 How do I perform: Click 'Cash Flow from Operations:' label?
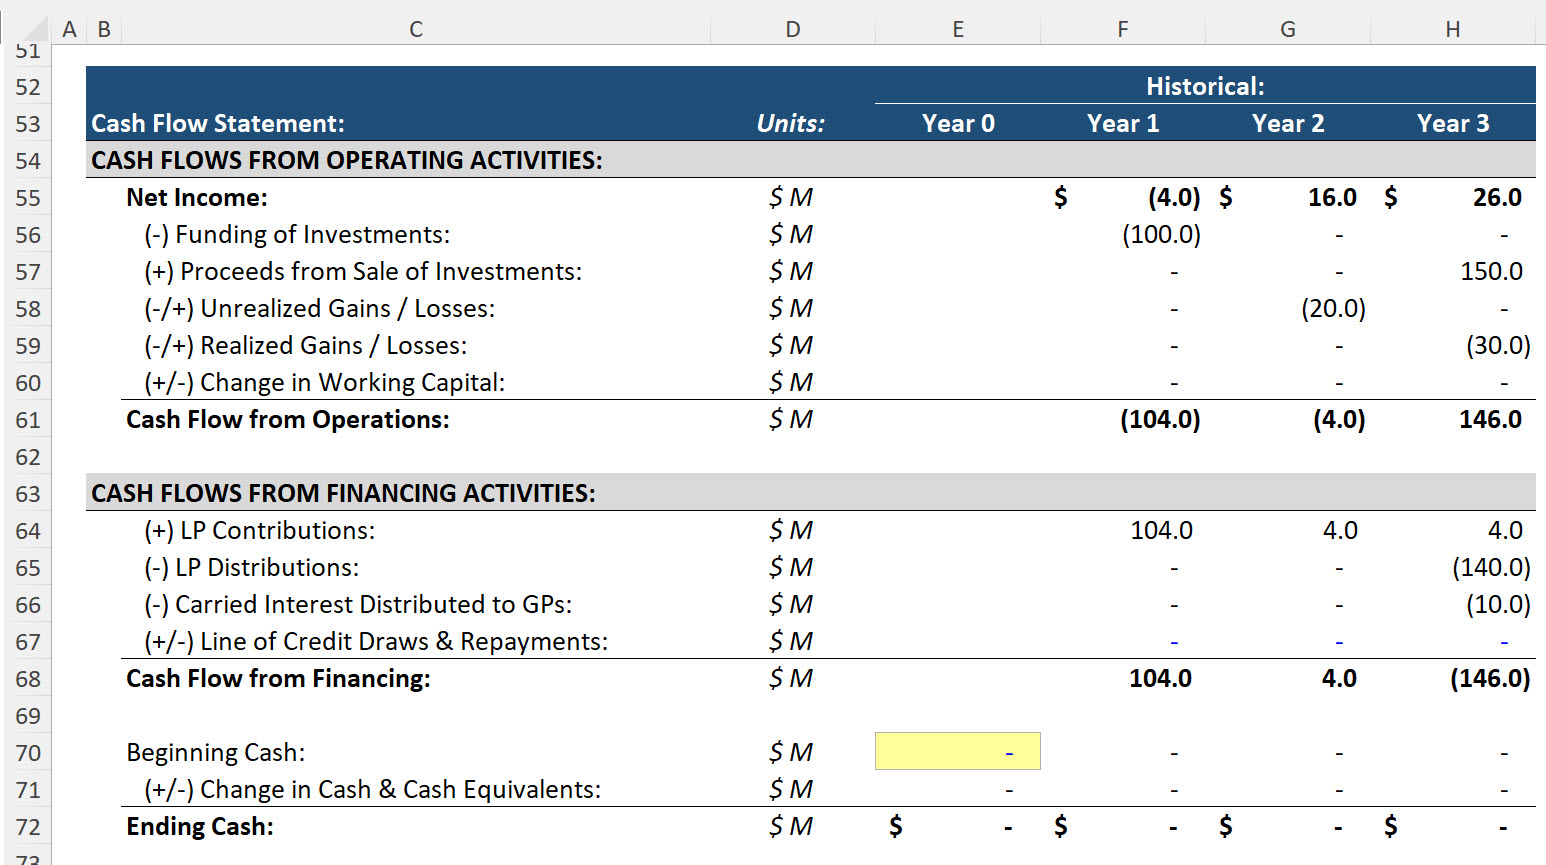coord(288,419)
